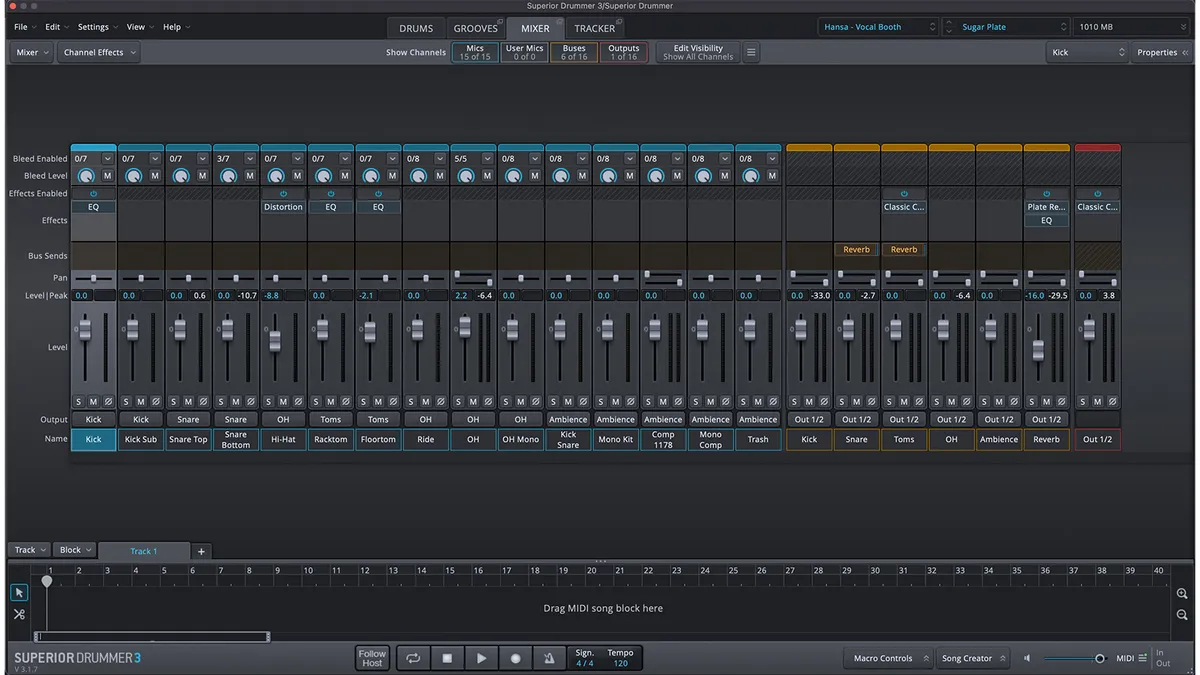Click the Follow Host button
This screenshot has width=1200, height=675.
tap(372, 658)
